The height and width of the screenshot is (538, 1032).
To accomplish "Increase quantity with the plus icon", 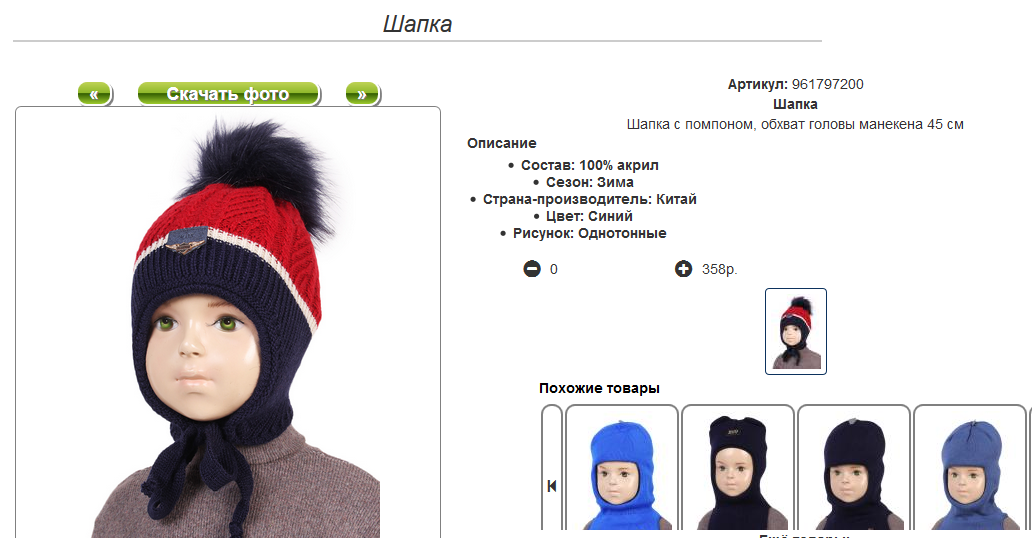I will [x=683, y=269].
